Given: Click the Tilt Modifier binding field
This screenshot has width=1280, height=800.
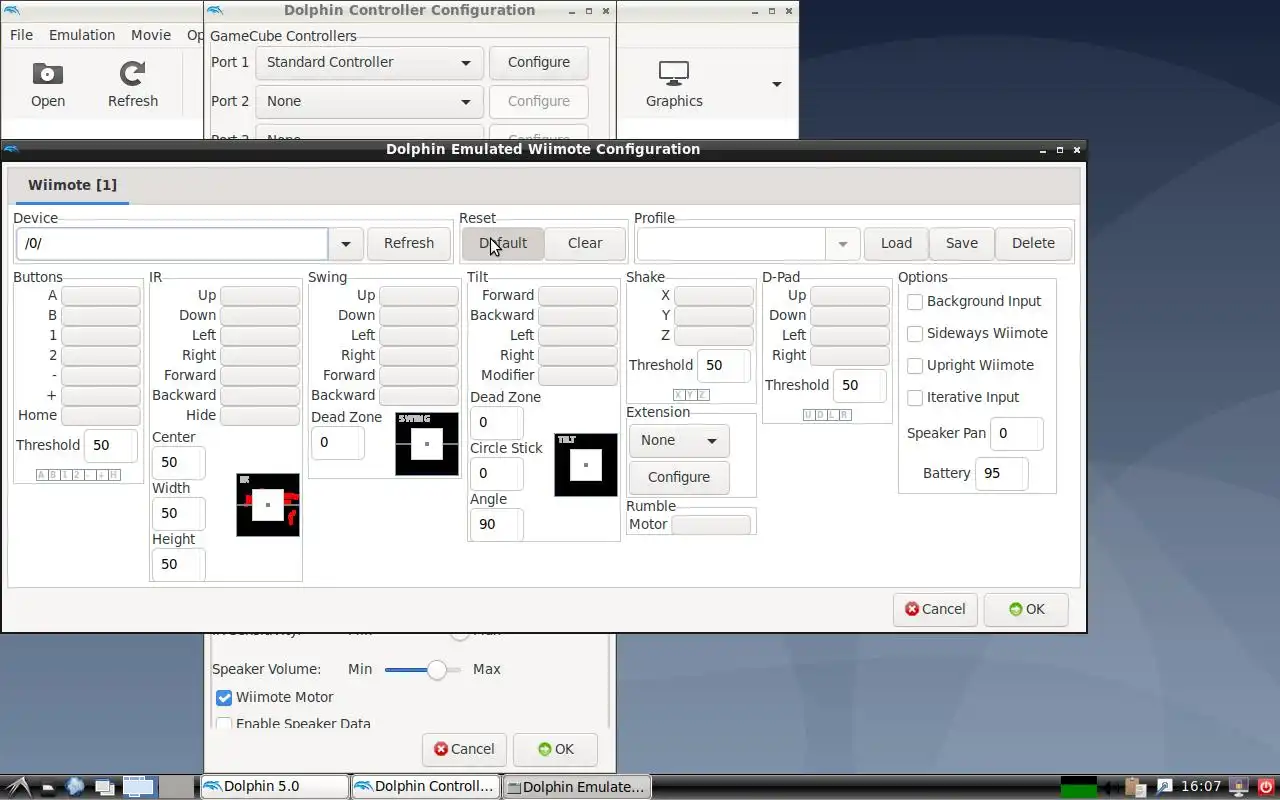Looking at the screenshot, I should click(x=578, y=375).
